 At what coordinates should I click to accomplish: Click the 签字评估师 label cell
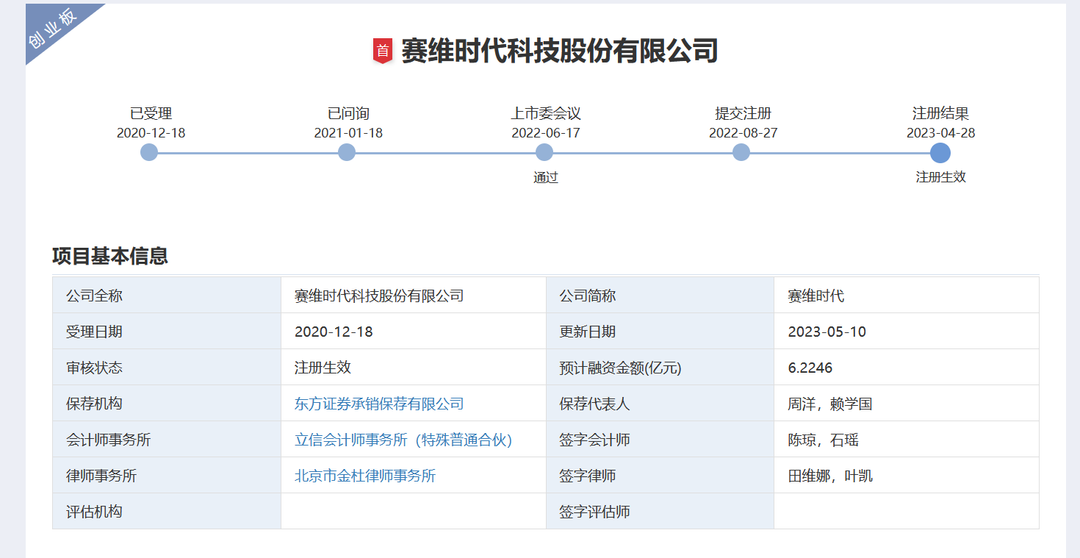pyautogui.click(x=660, y=512)
